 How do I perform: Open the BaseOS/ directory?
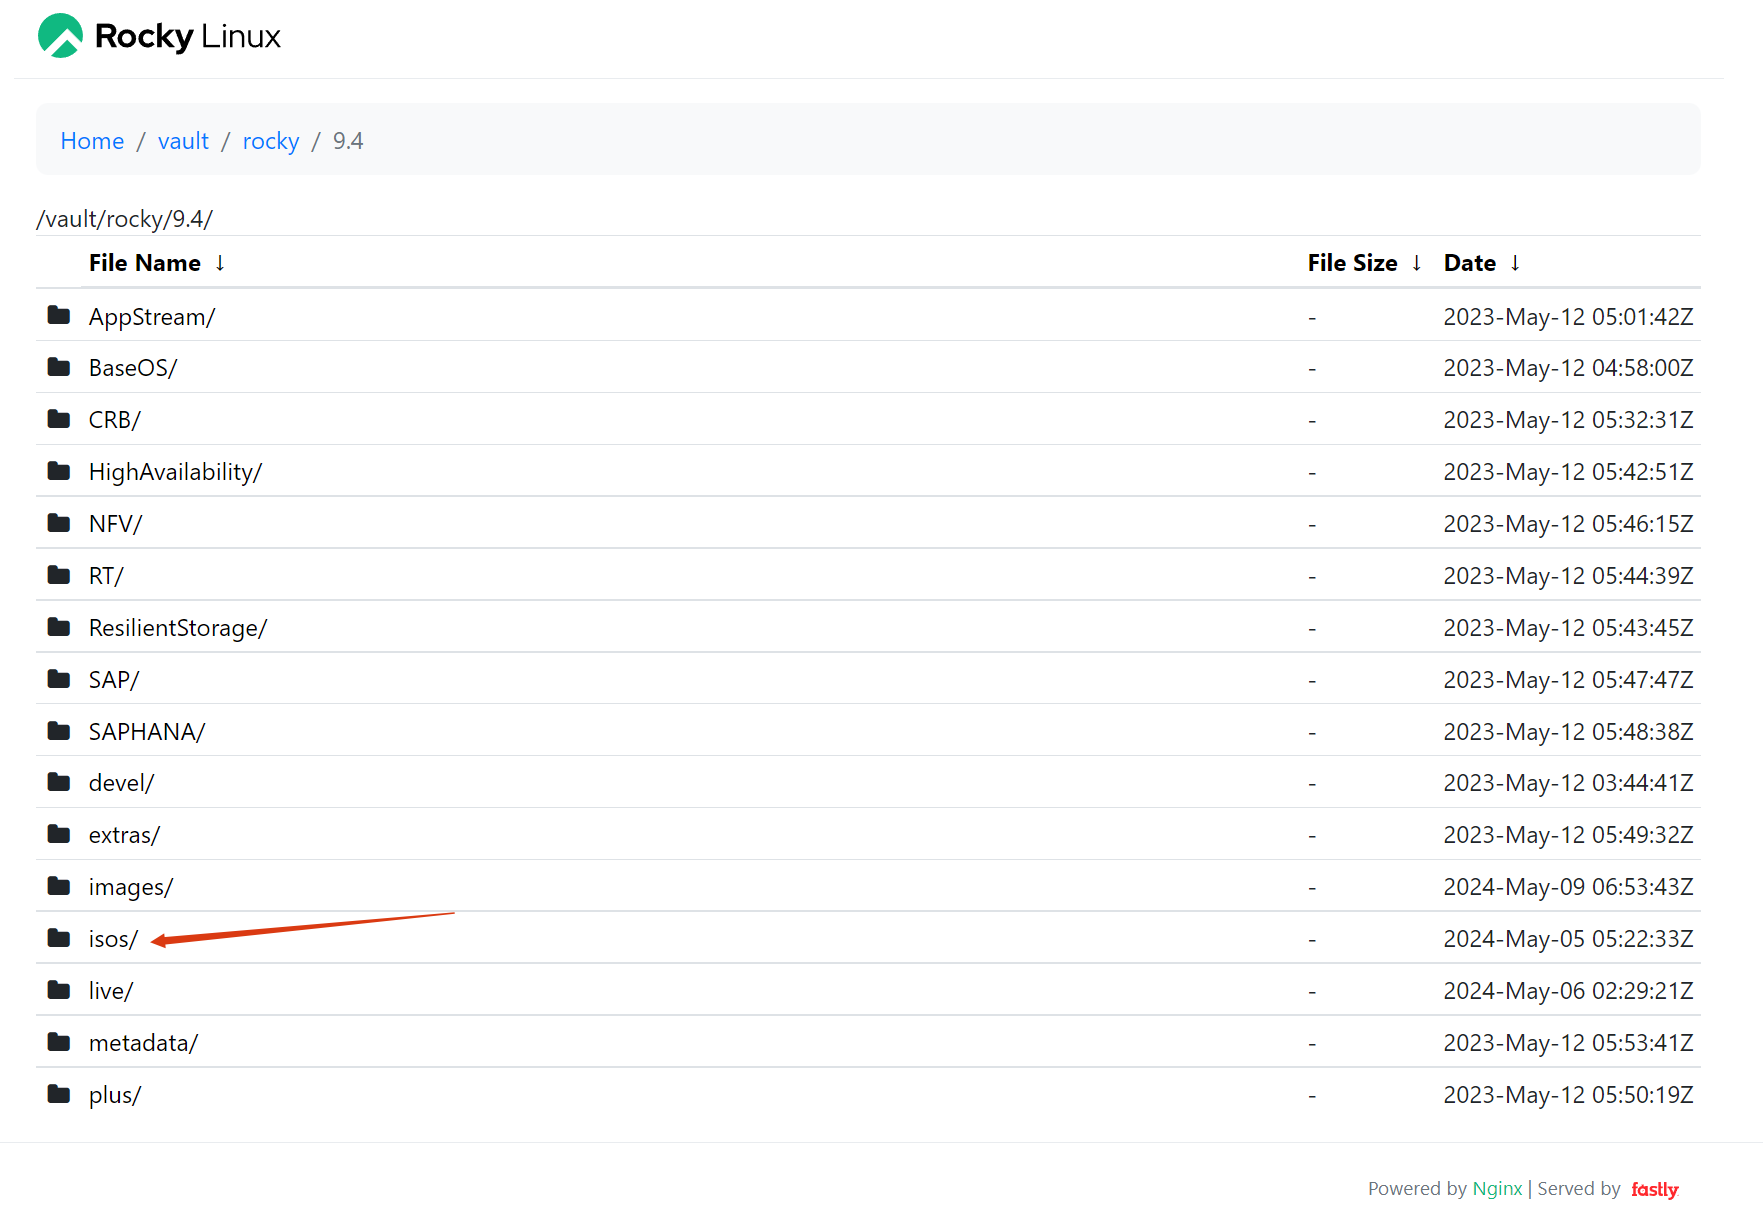pos(133,368)
